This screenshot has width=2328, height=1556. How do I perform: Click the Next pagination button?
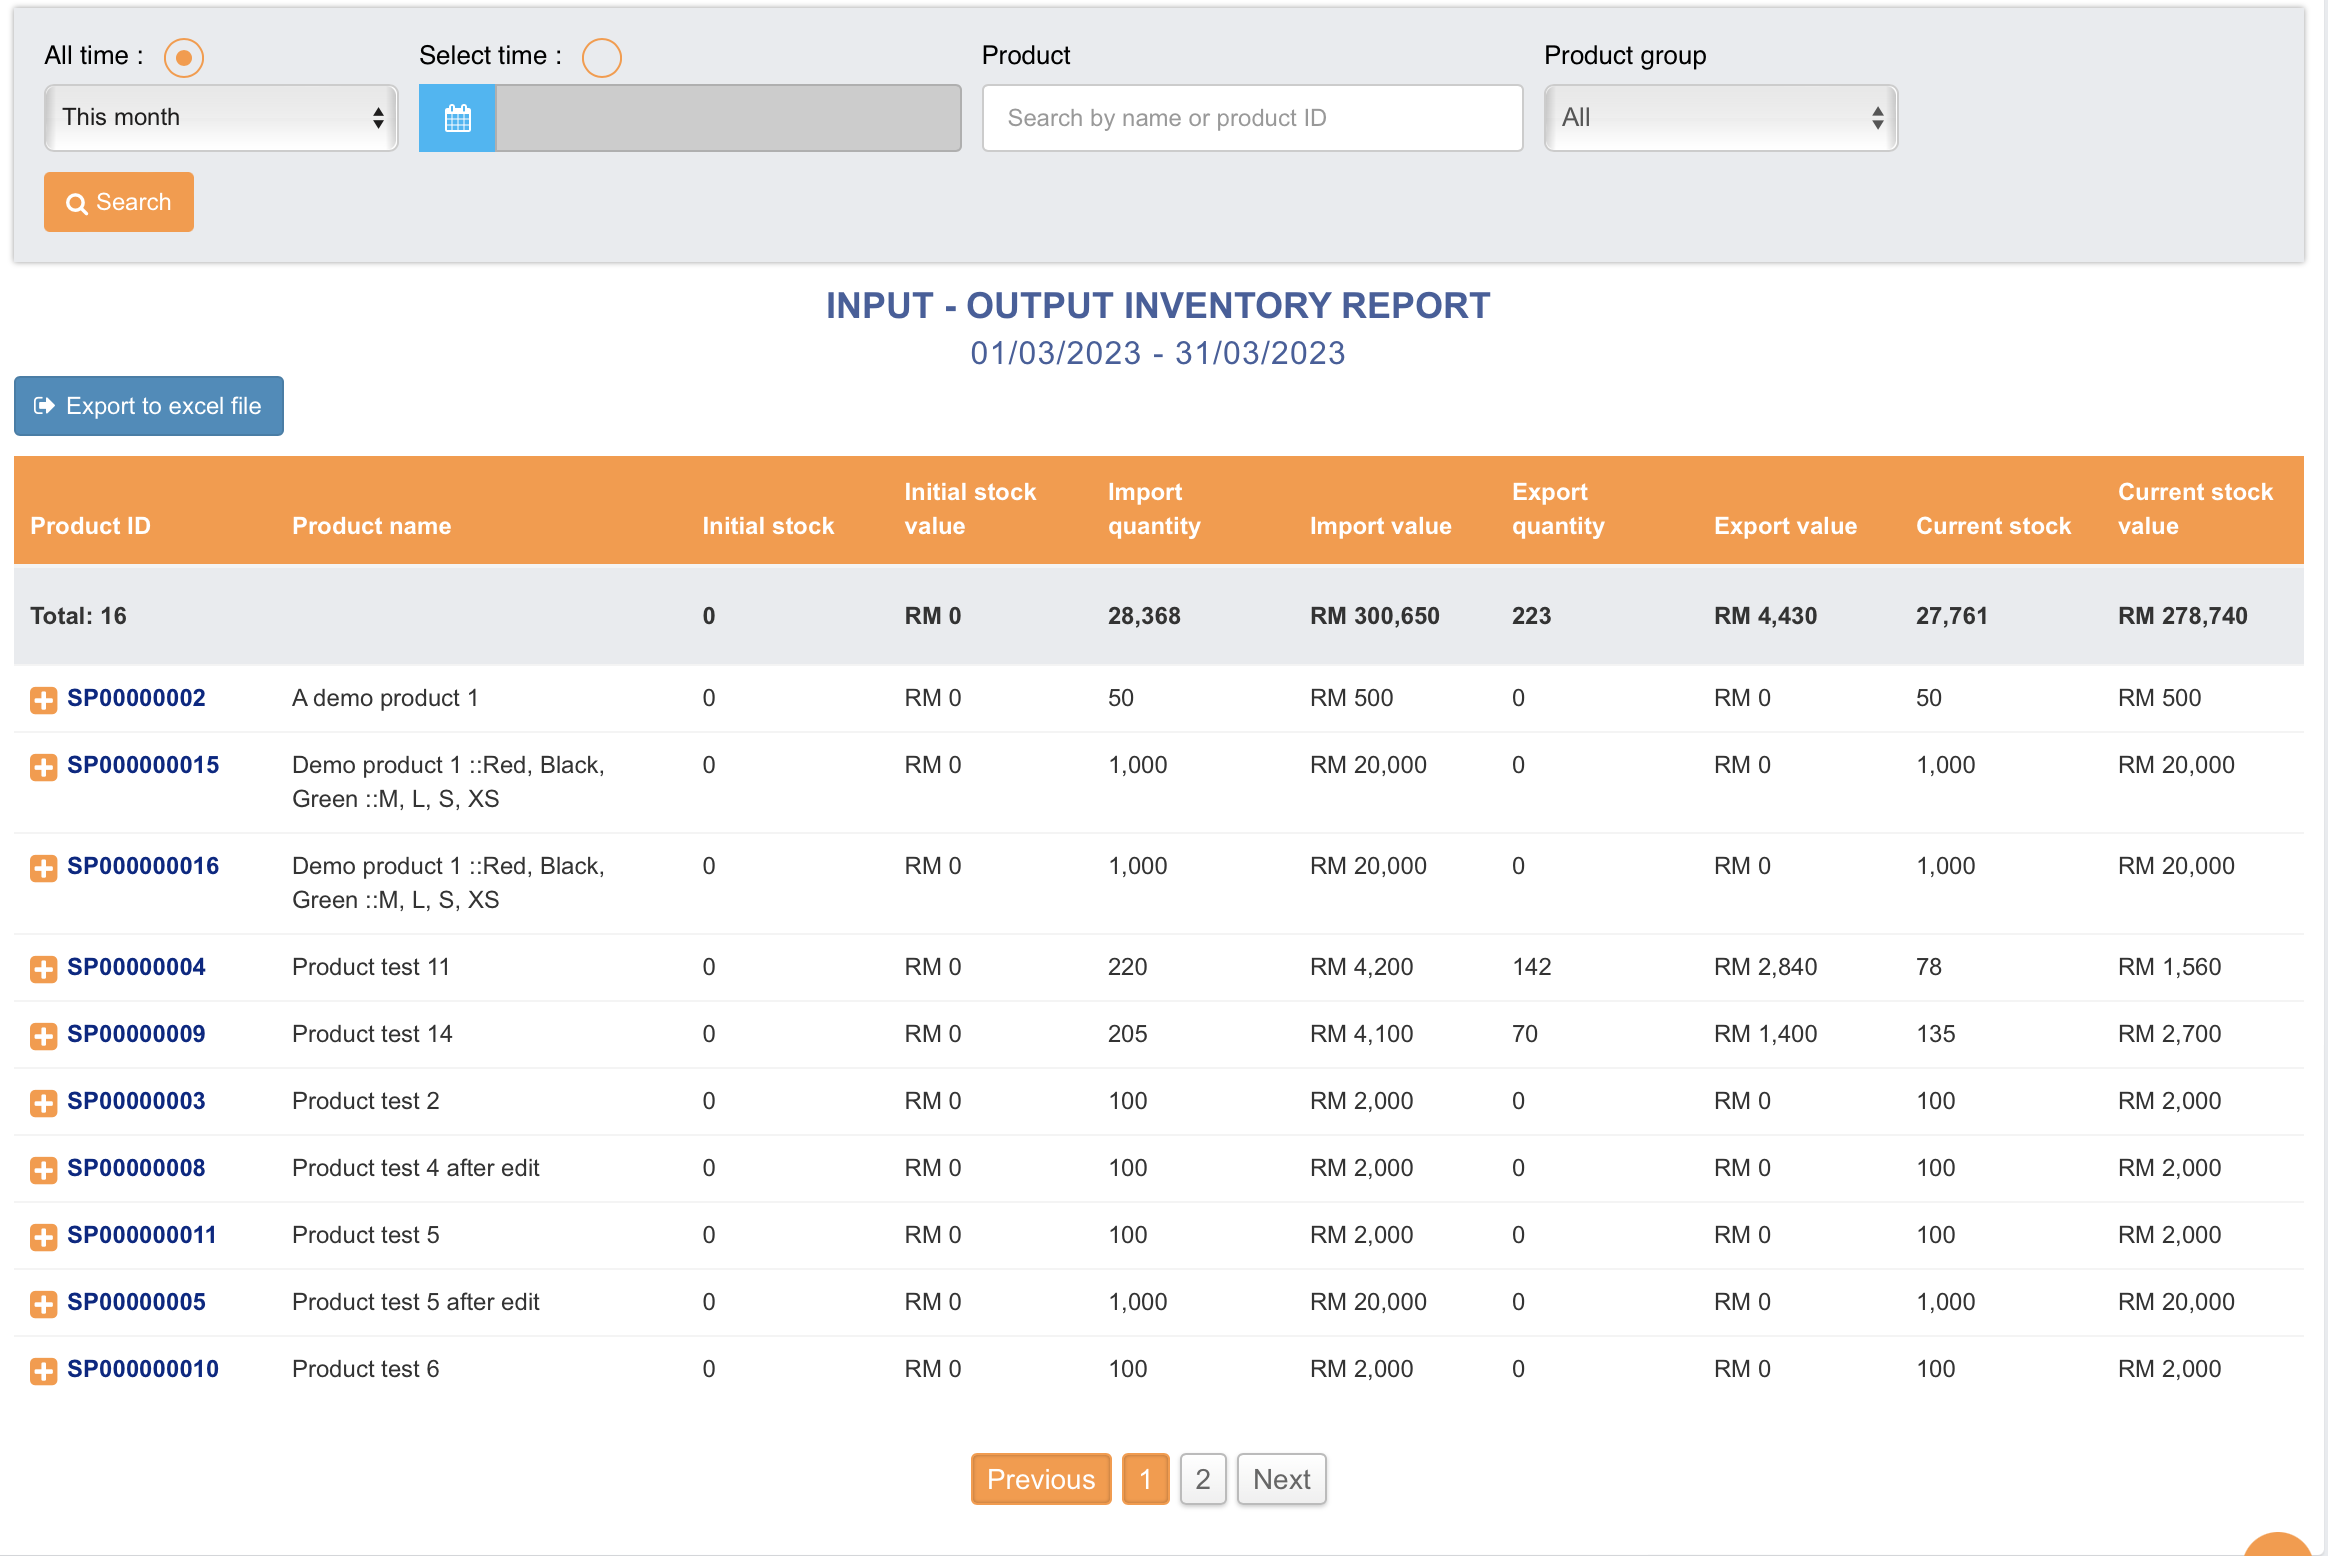(1281, 1479)
